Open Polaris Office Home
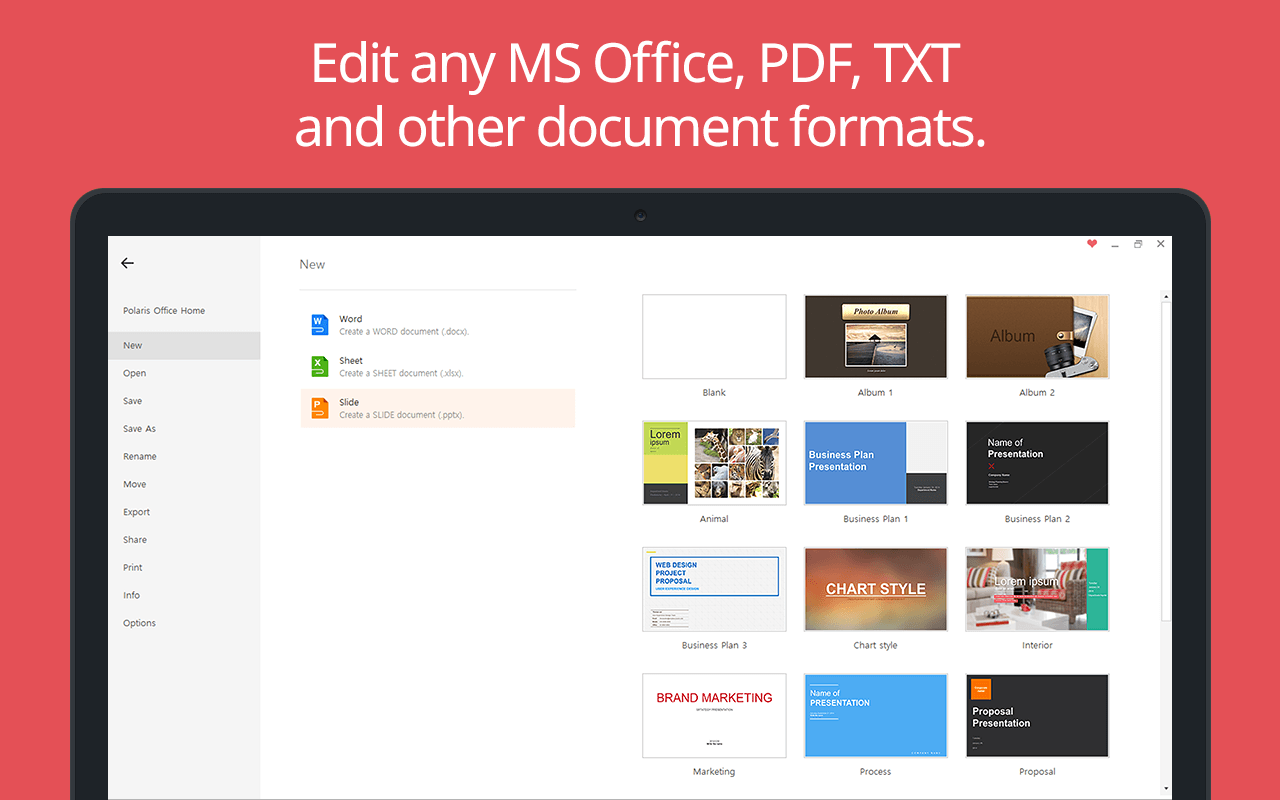The height and width of the screenshot is (800, 1280). point(164,311)
